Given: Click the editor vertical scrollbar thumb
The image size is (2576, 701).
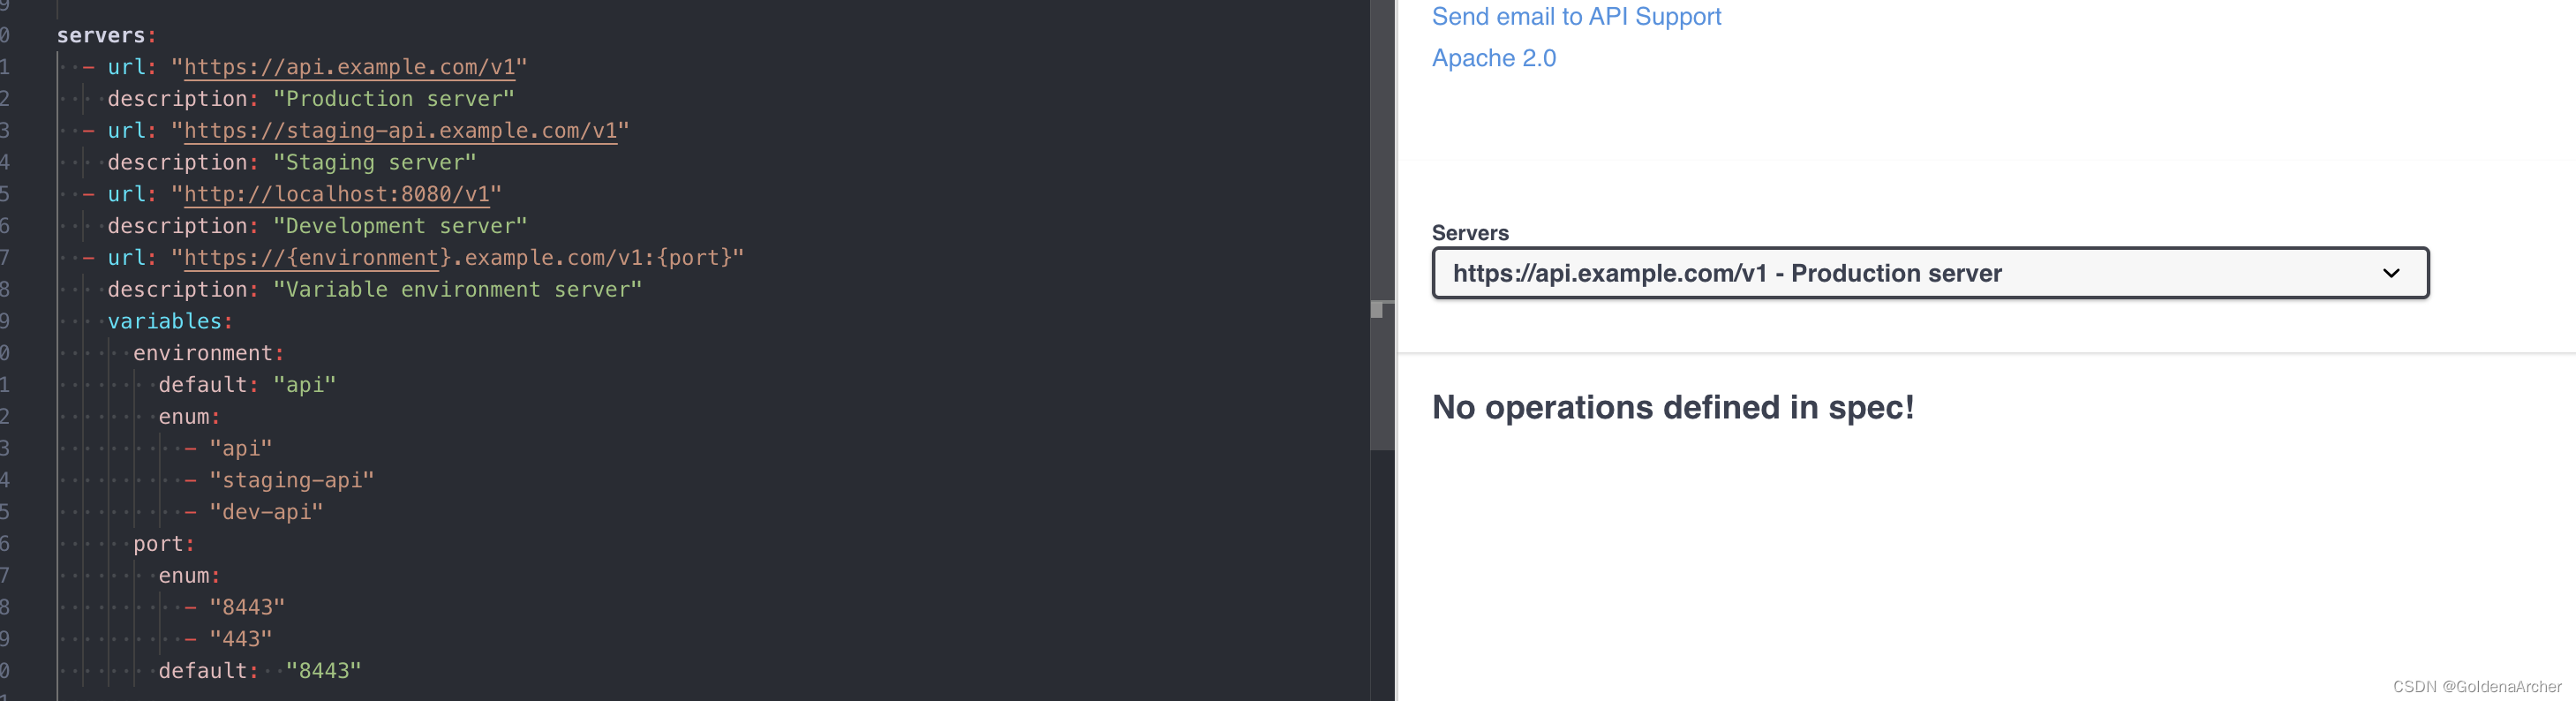Looking at the screenshot, I should [1382, 225].
